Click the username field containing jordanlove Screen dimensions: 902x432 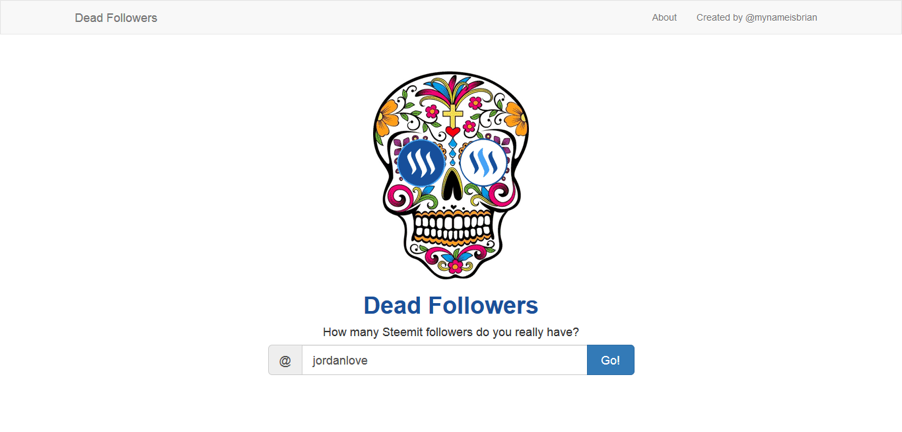tap(444, 360)
